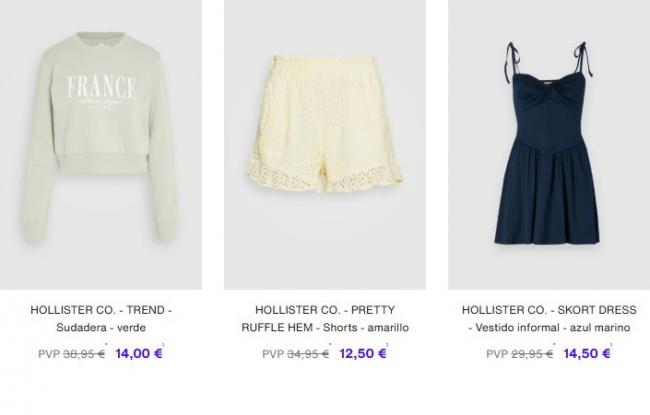Image resolution: width=650 pixels, height=415 pixels.
Task: Open the yellow ruffle hem shorts image
Action: tap(325, 145)
